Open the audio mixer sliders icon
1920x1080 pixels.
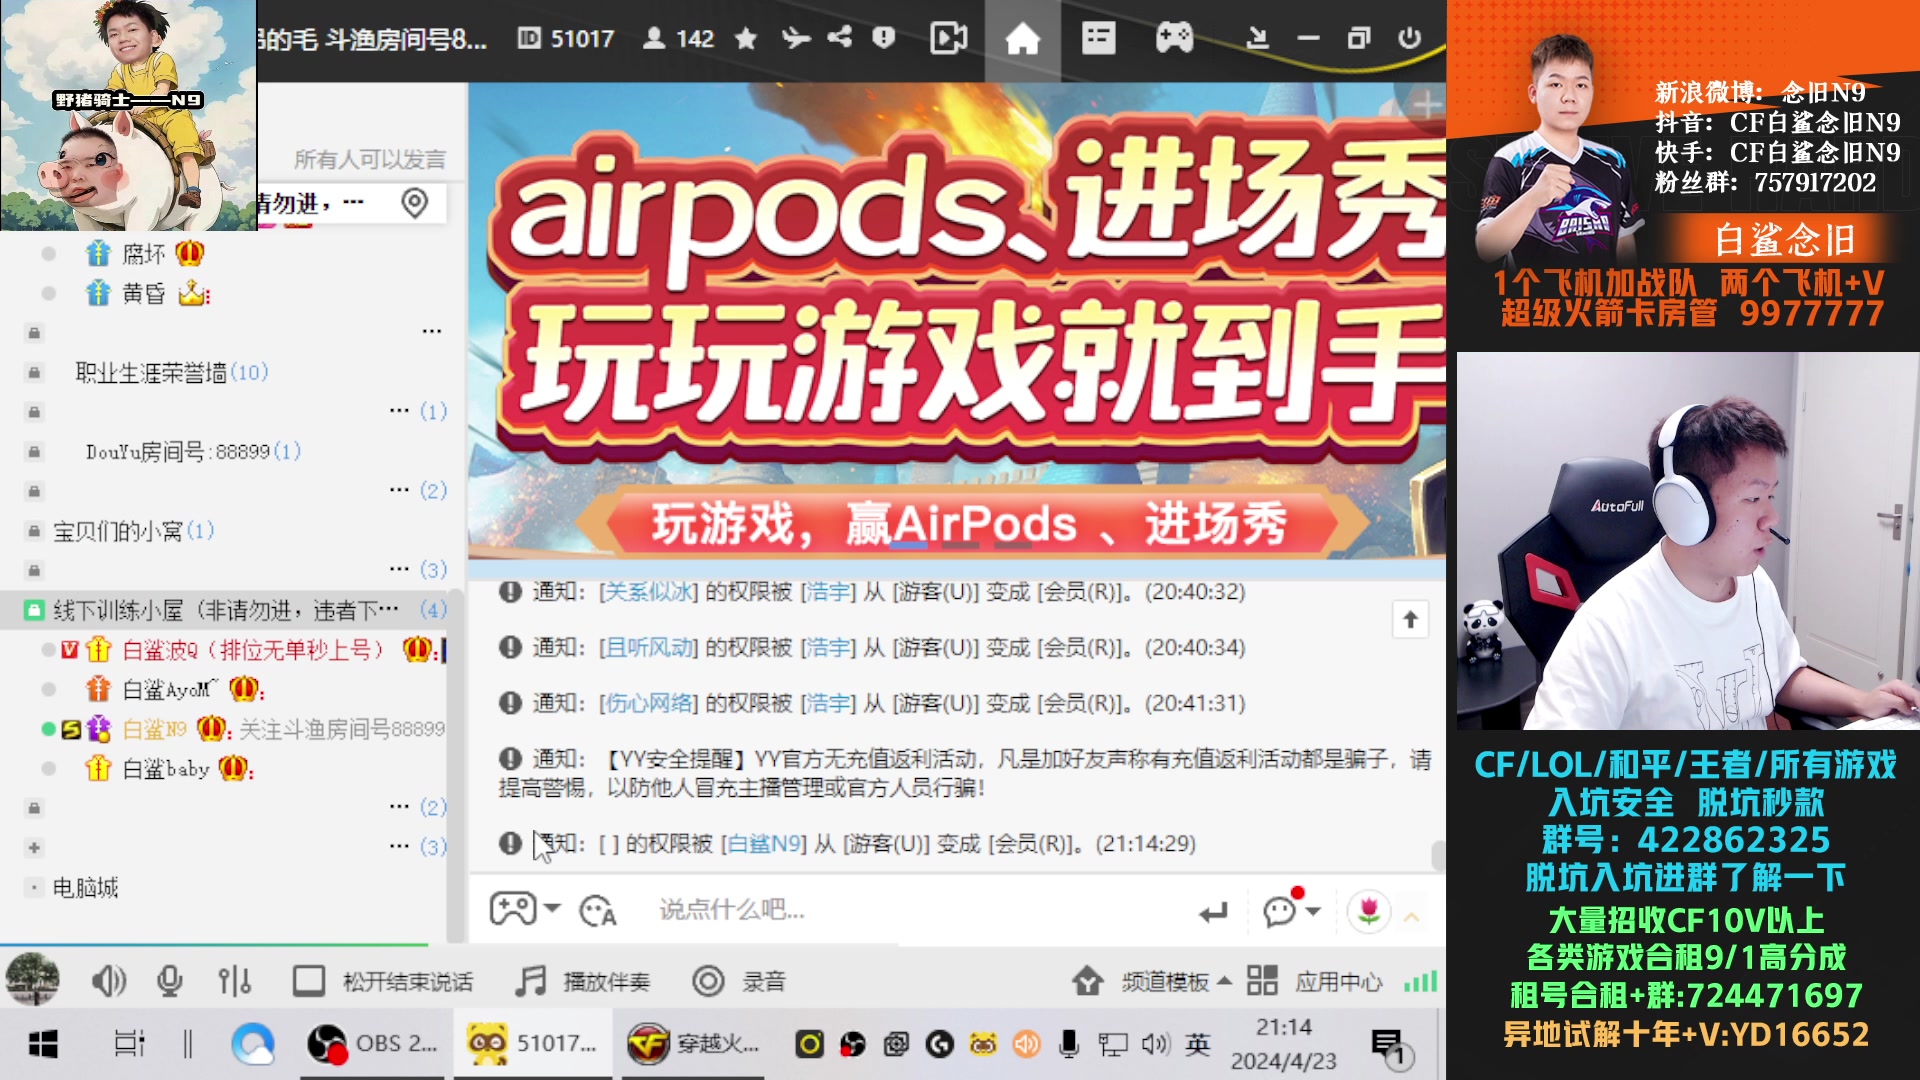pos(233,982)
